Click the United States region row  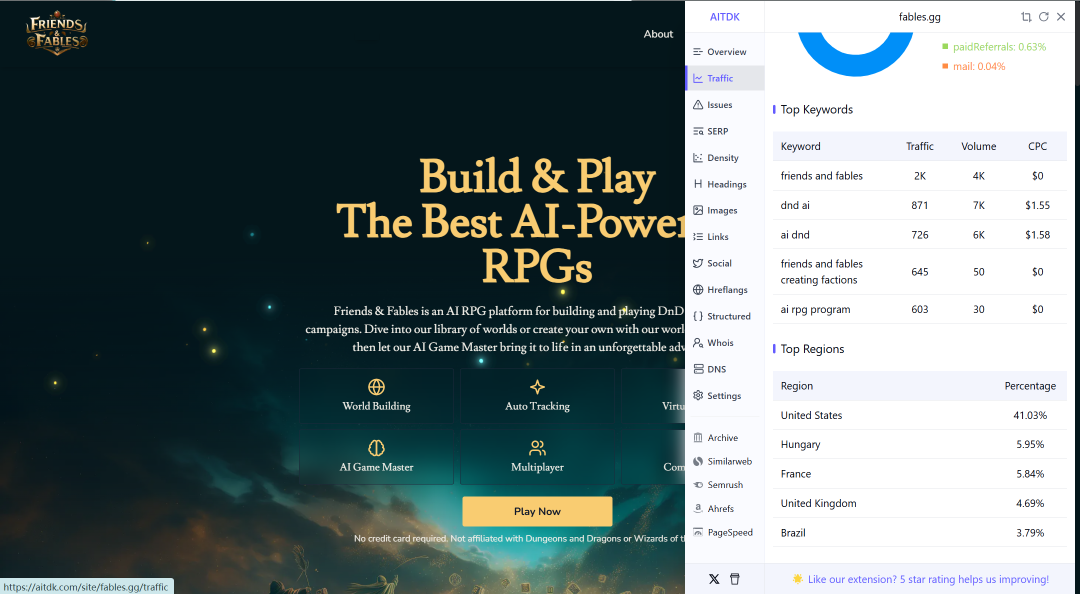[920, 416]
